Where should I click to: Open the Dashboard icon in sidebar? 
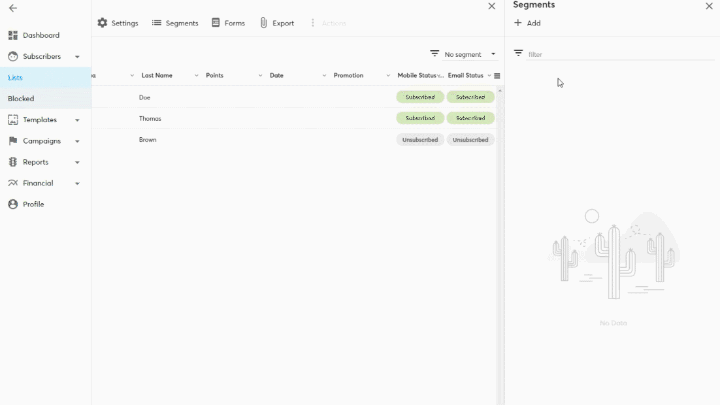coord(13,35)
